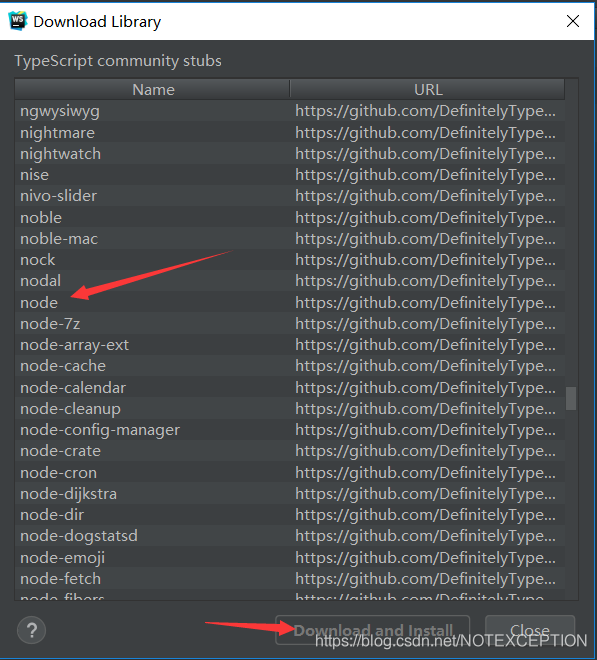Click the URL cell of nightwatch
This screenshot has width=597, height=660.
425,154
